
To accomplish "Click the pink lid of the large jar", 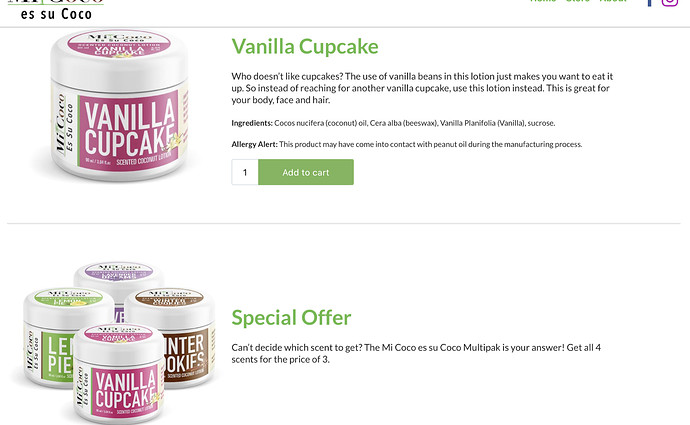I will coord(119,44).
